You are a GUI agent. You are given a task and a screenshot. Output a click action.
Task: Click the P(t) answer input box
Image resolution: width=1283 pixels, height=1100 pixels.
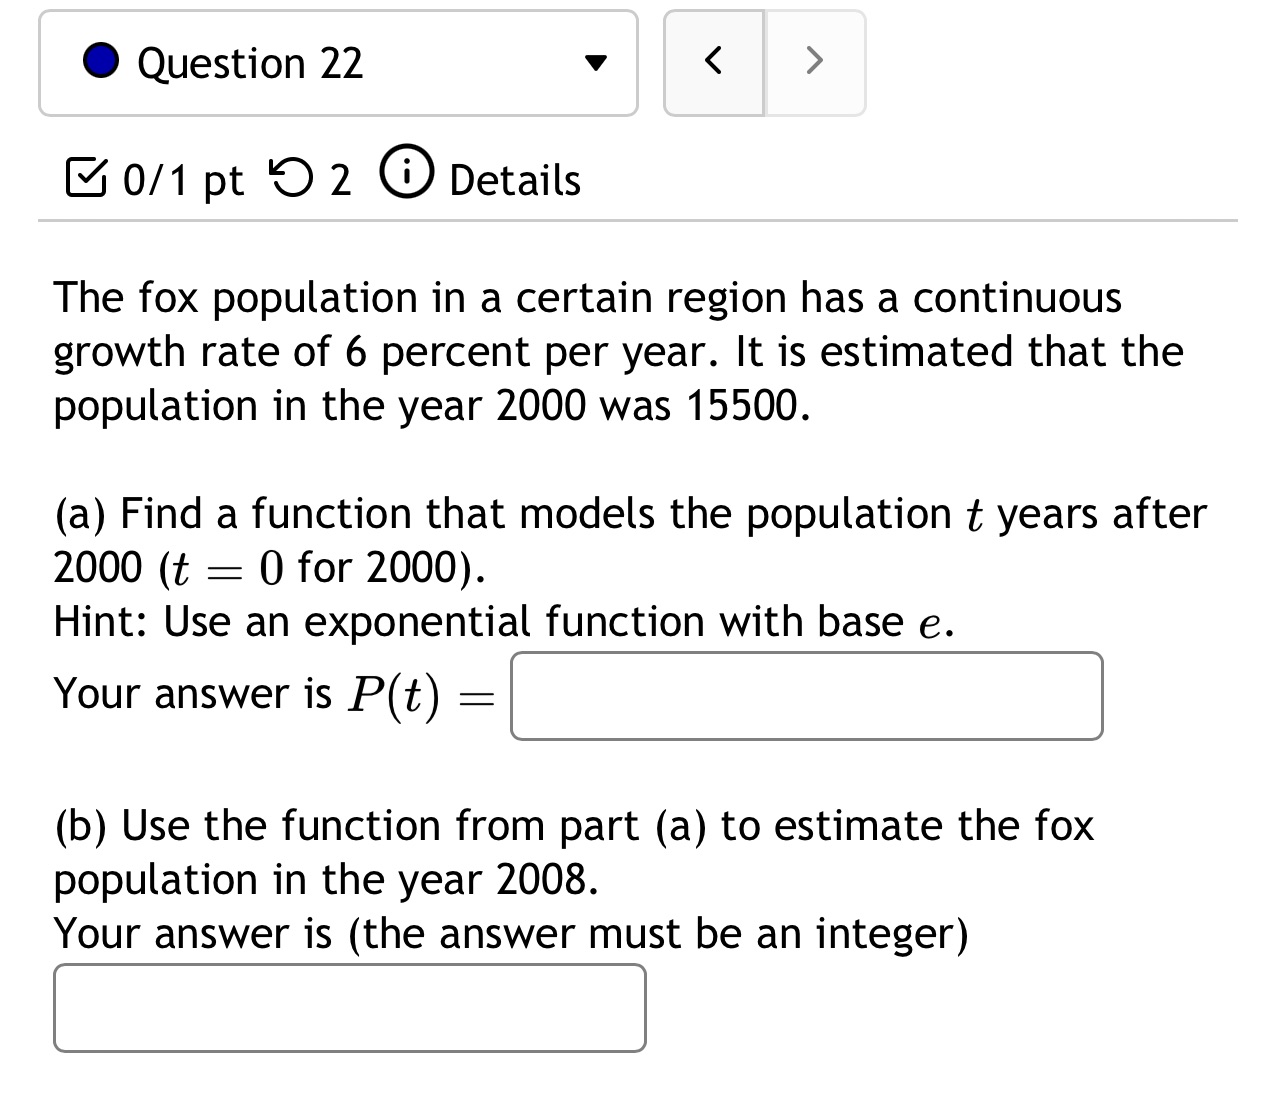(x=805, y=696)
